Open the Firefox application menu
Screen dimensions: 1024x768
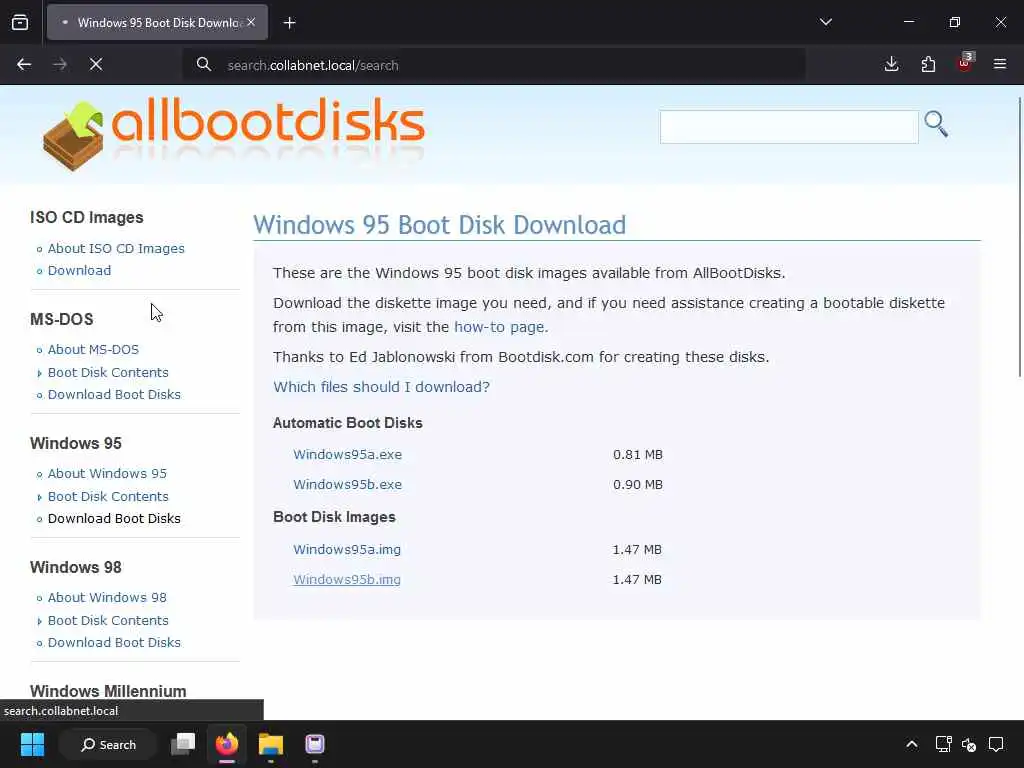(x=1000, y=64)
